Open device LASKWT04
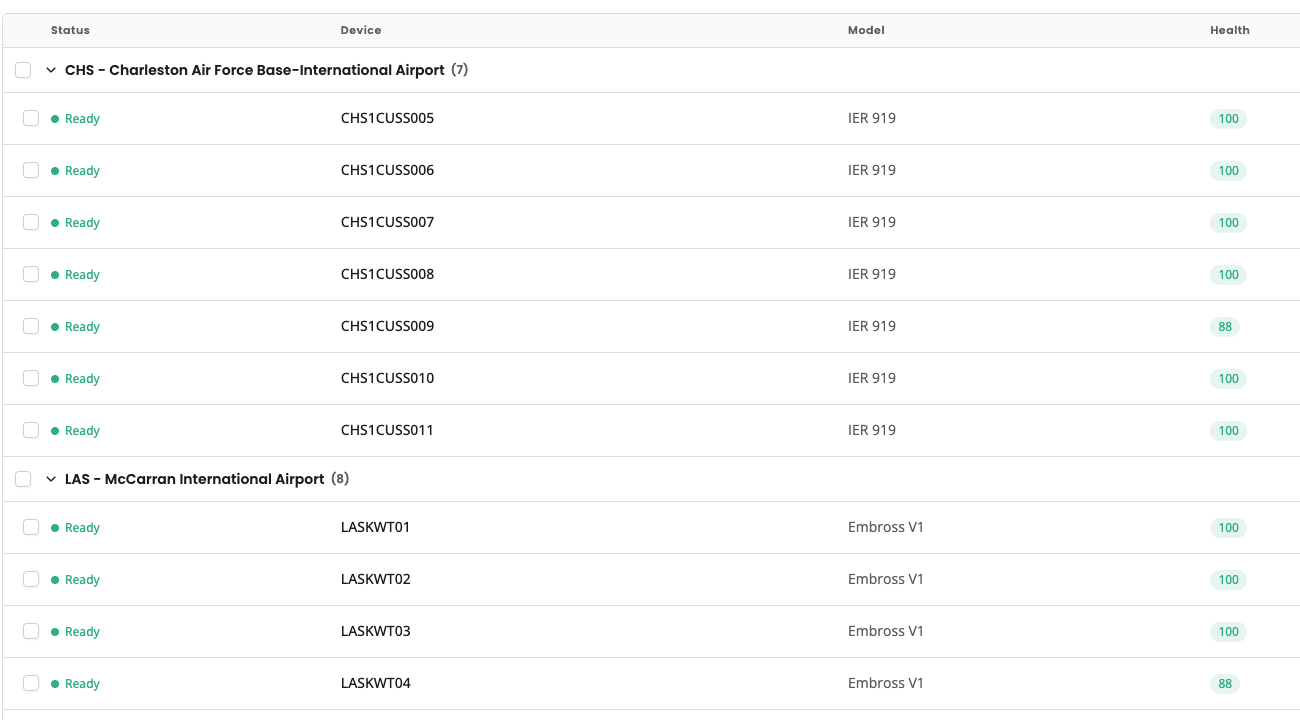 (376, 683)
